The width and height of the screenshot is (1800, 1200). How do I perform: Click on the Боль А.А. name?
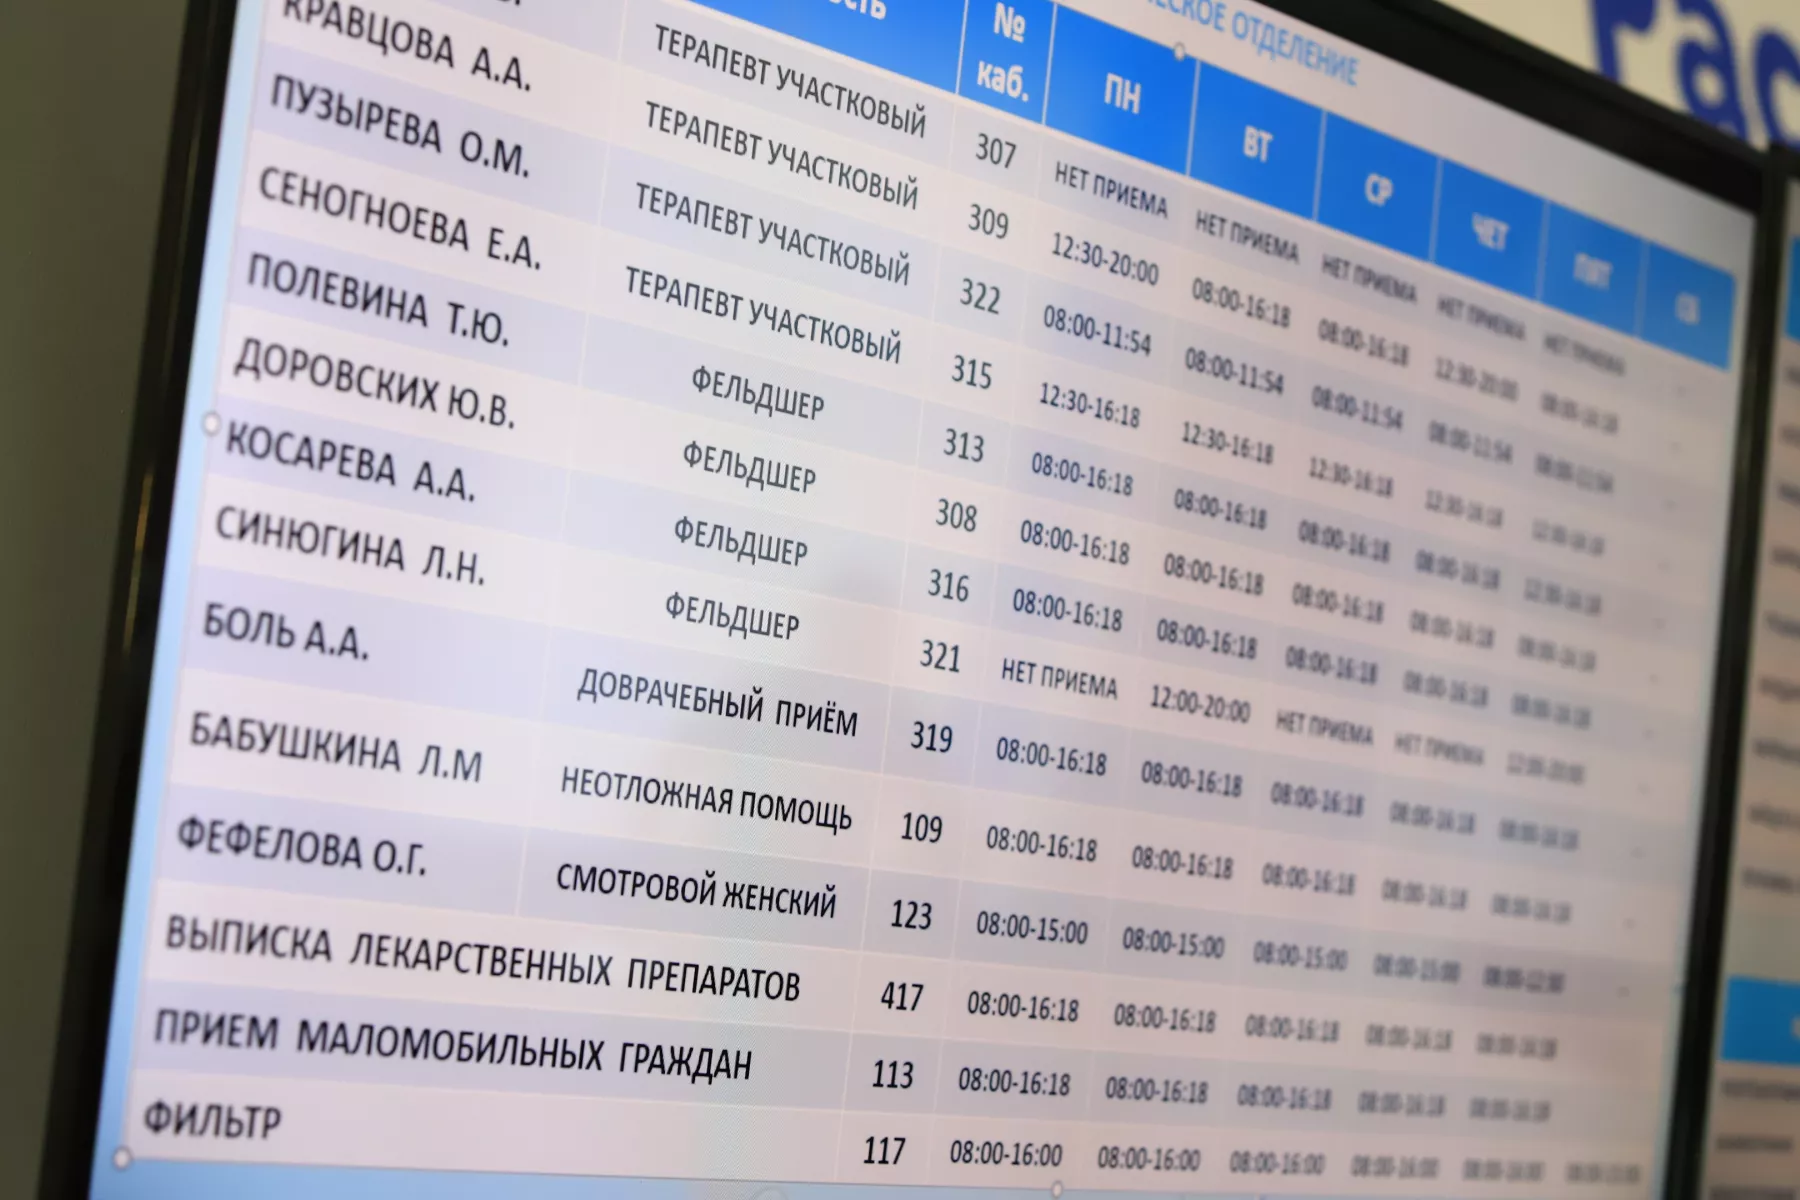coord(286,632)
